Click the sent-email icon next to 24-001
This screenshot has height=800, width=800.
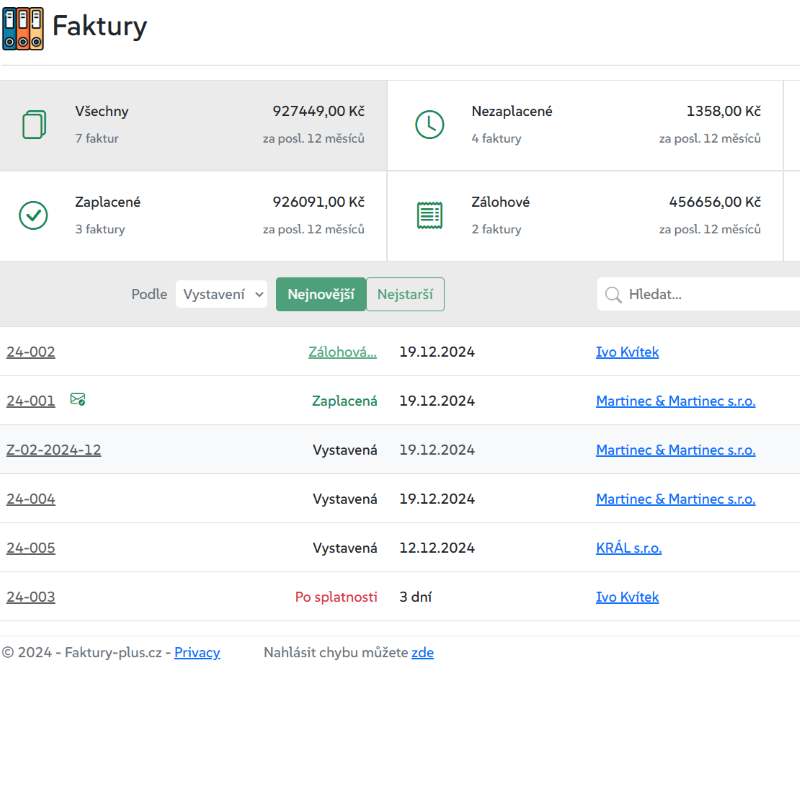point(78,400)
